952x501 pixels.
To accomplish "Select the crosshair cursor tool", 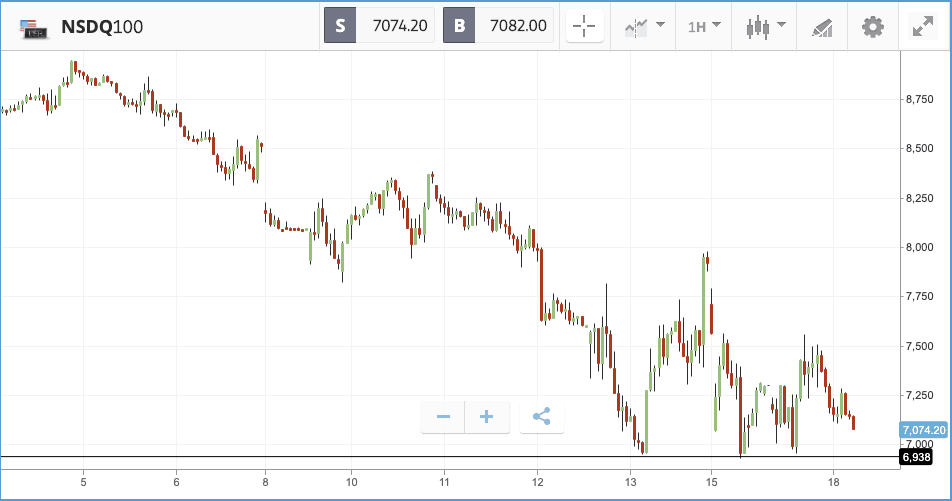I will pyautogui.click(x=584, y=26).
